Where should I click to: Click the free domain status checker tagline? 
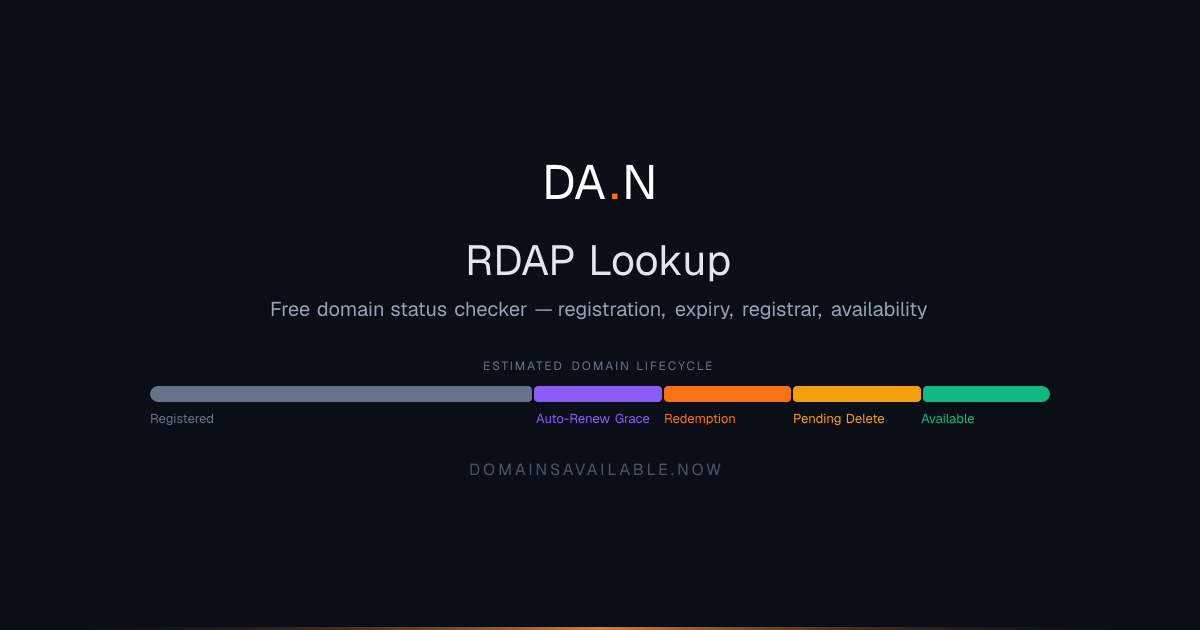tap(598, 310)
